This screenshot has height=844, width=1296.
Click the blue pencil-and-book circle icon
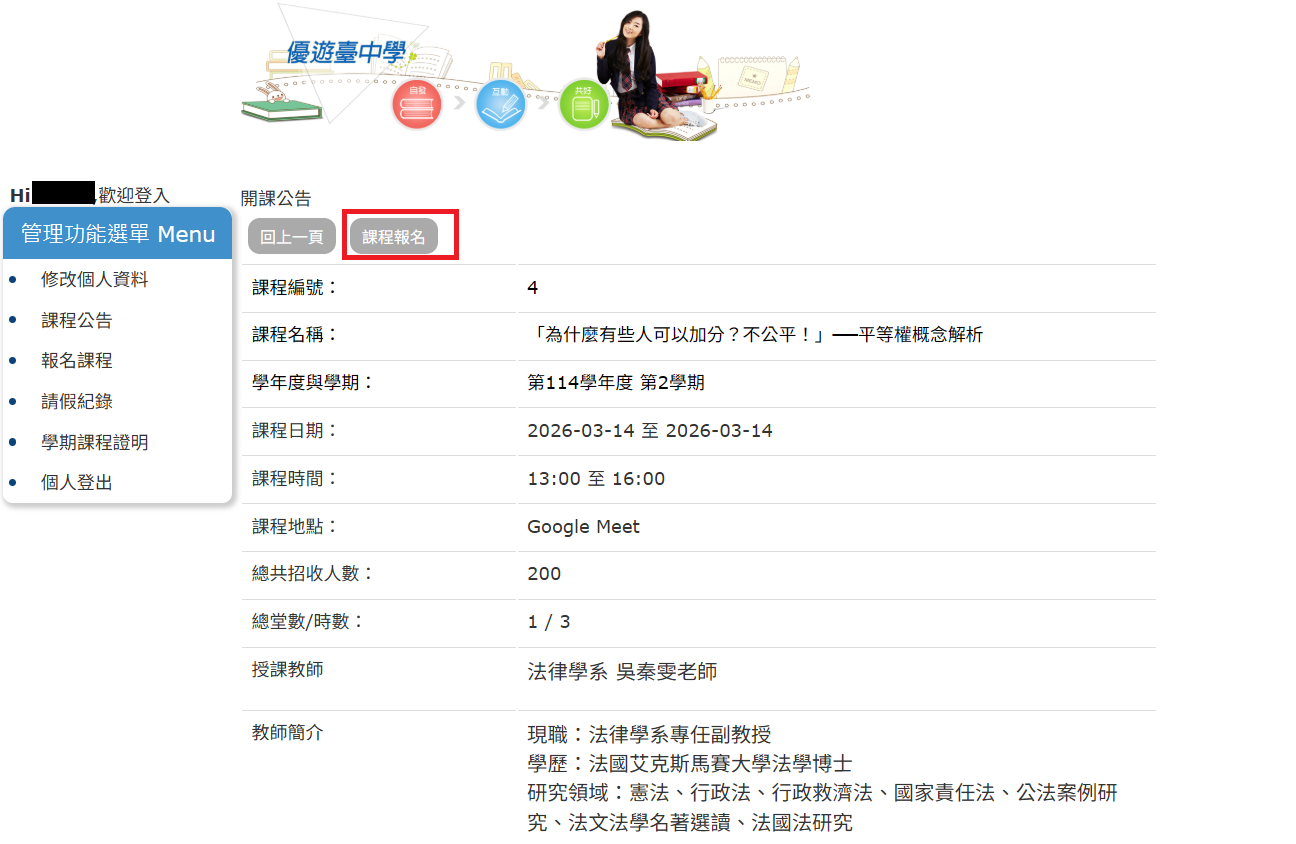[501, 104]
